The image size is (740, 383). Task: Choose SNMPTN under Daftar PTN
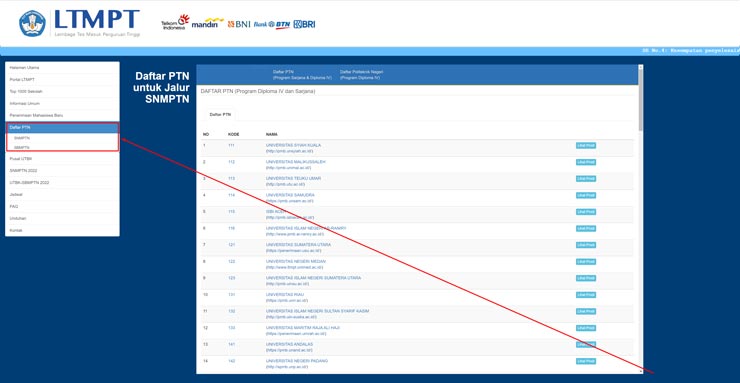[22, 138]
